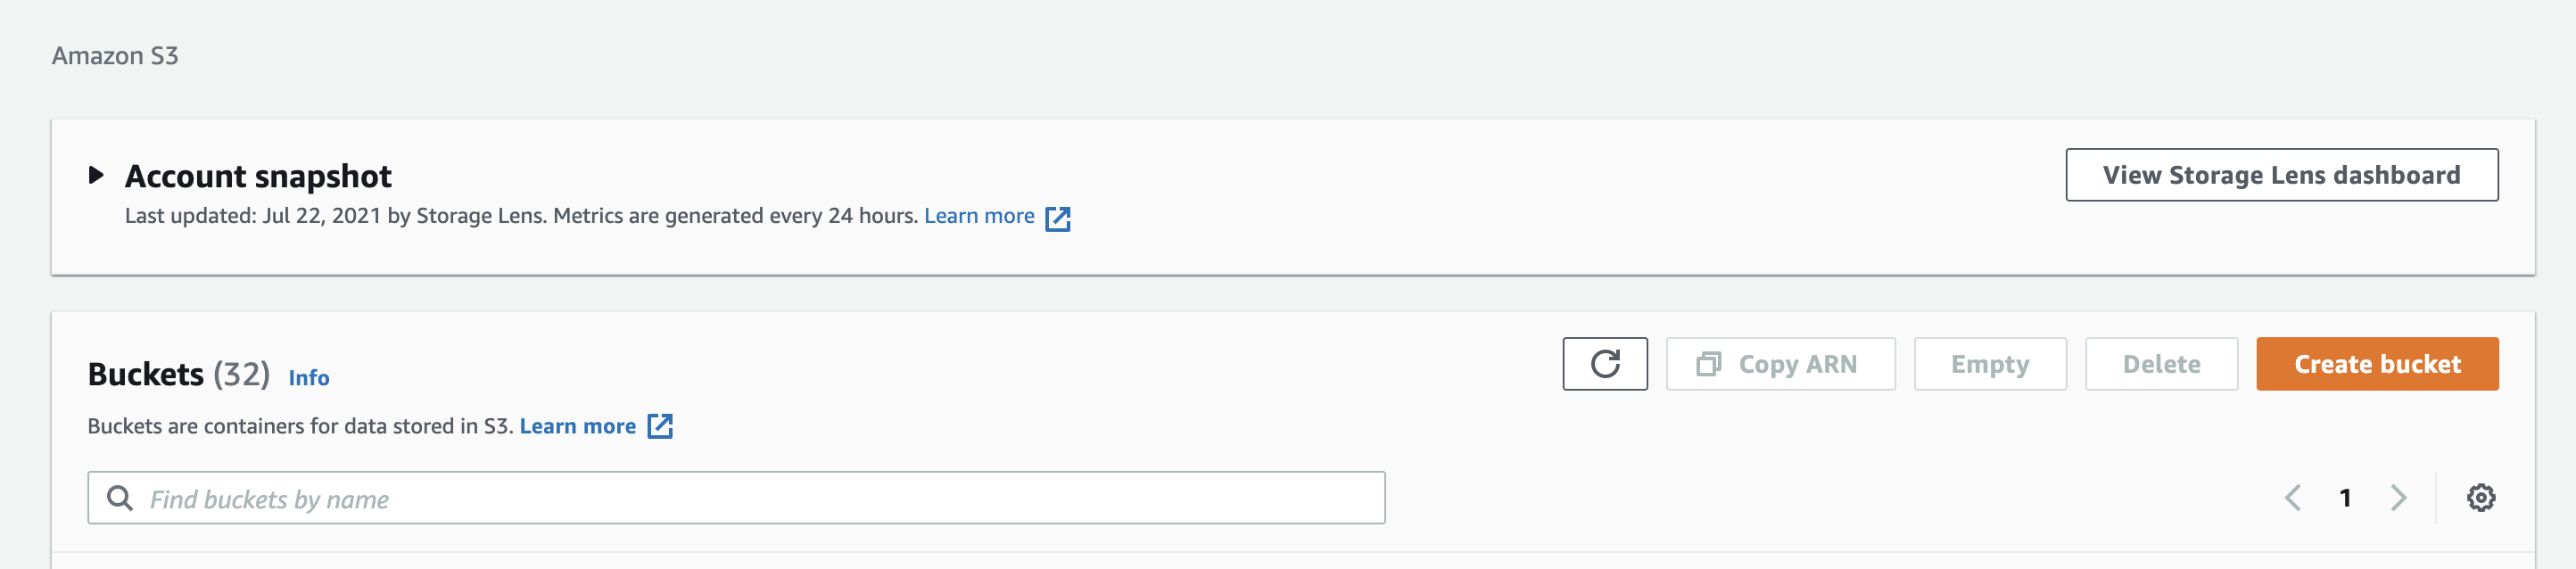
Task: Click the copy icon in Copy ARN button
Action: pyautogui.click(x=1708, y=364)
